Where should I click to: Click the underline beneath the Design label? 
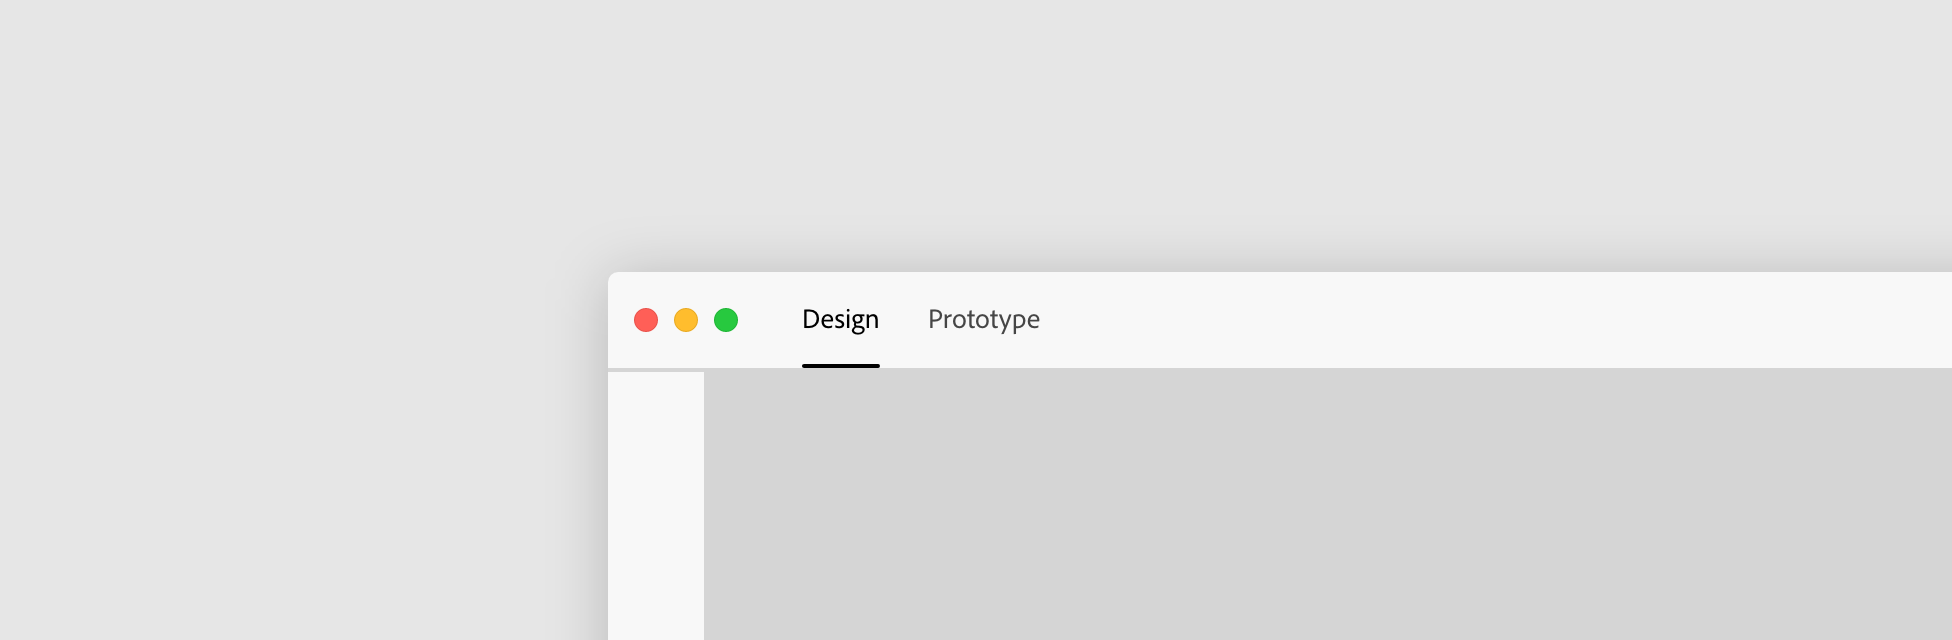click(x=840, y=366)
